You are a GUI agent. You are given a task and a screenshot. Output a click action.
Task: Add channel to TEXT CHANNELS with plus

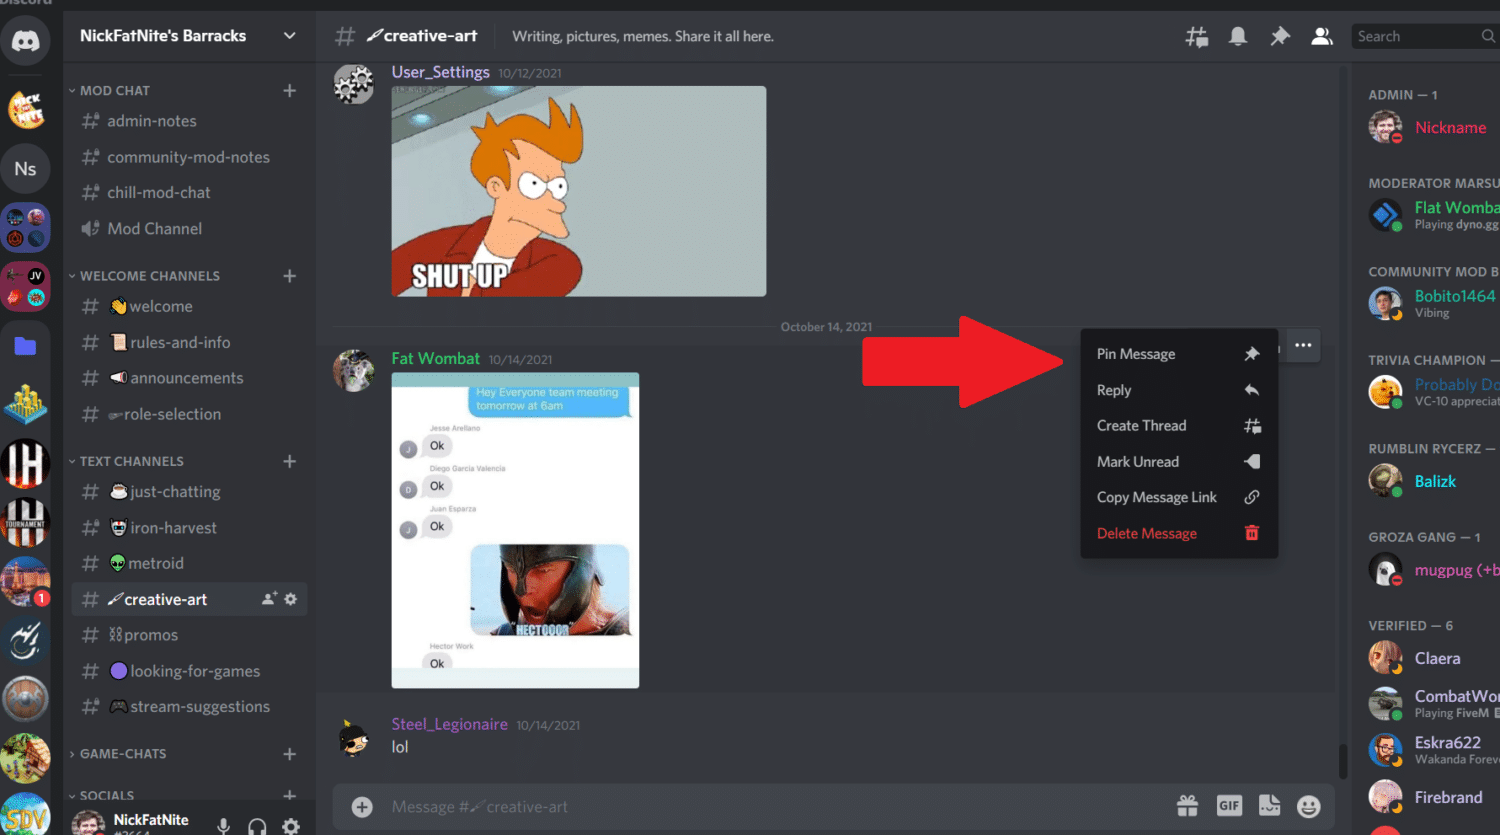289,462
